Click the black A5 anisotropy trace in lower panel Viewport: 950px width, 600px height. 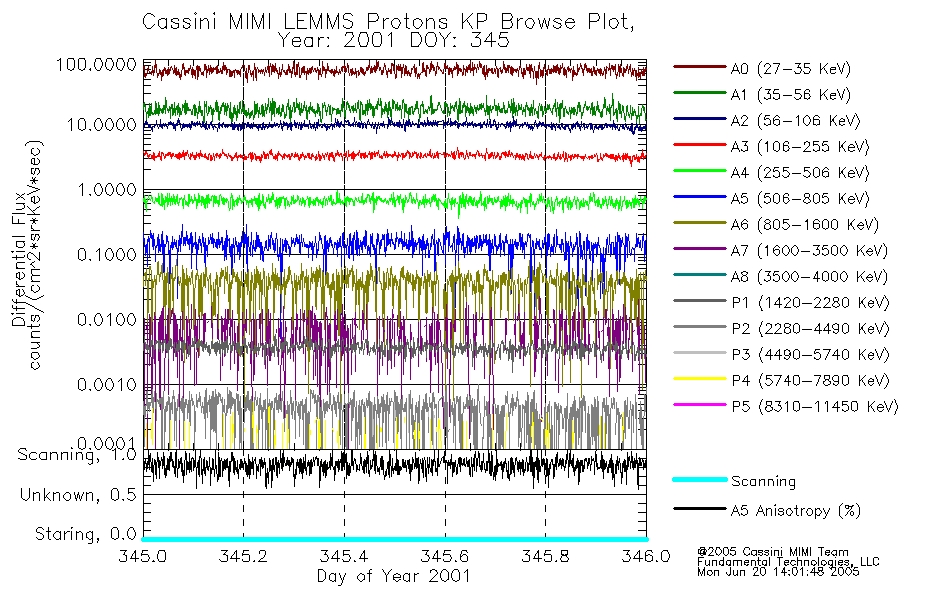pyautogui.click(x=394, y=468)
